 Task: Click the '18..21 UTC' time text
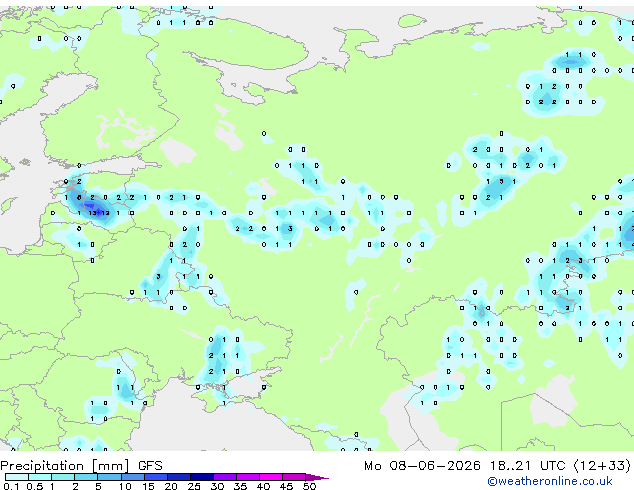(528, 466)
